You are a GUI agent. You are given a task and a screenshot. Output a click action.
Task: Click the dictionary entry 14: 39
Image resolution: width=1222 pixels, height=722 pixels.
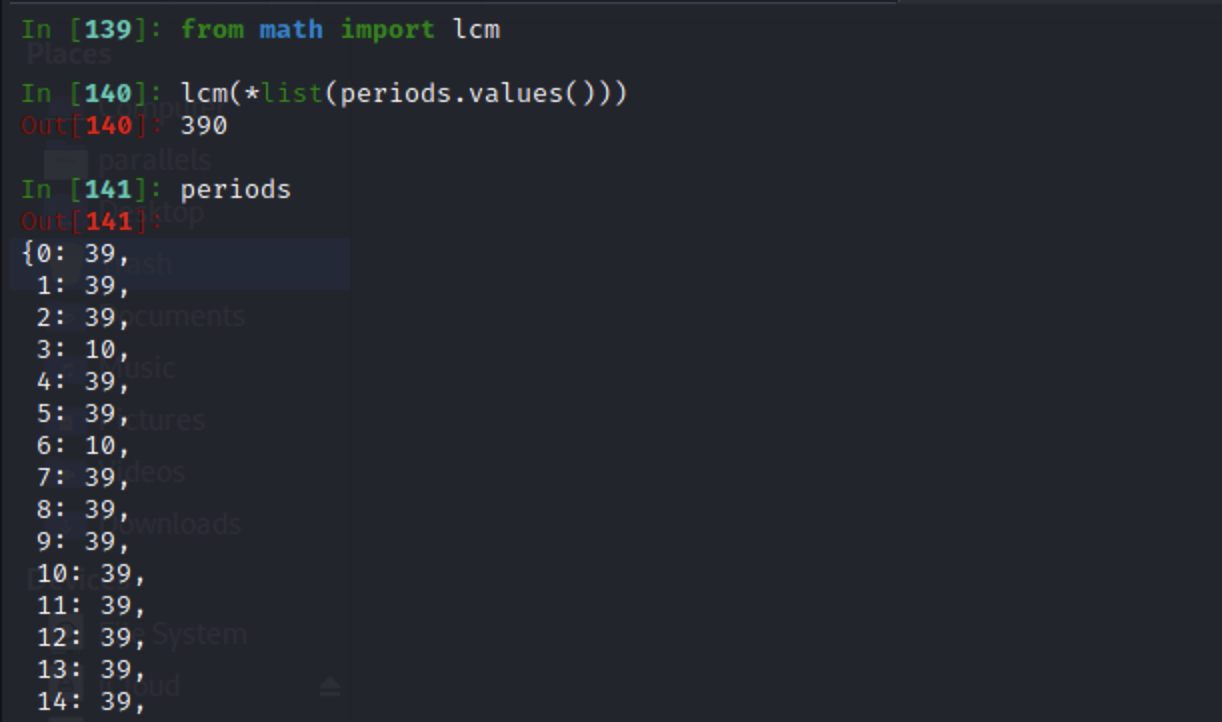click(x=91, y=702)
